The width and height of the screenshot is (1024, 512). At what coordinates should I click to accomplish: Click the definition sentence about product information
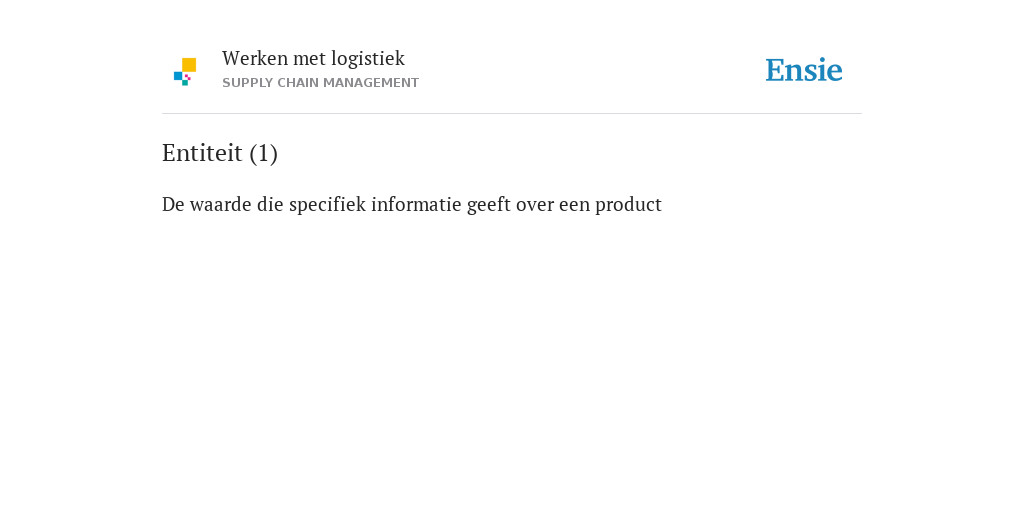coord(412,205)
